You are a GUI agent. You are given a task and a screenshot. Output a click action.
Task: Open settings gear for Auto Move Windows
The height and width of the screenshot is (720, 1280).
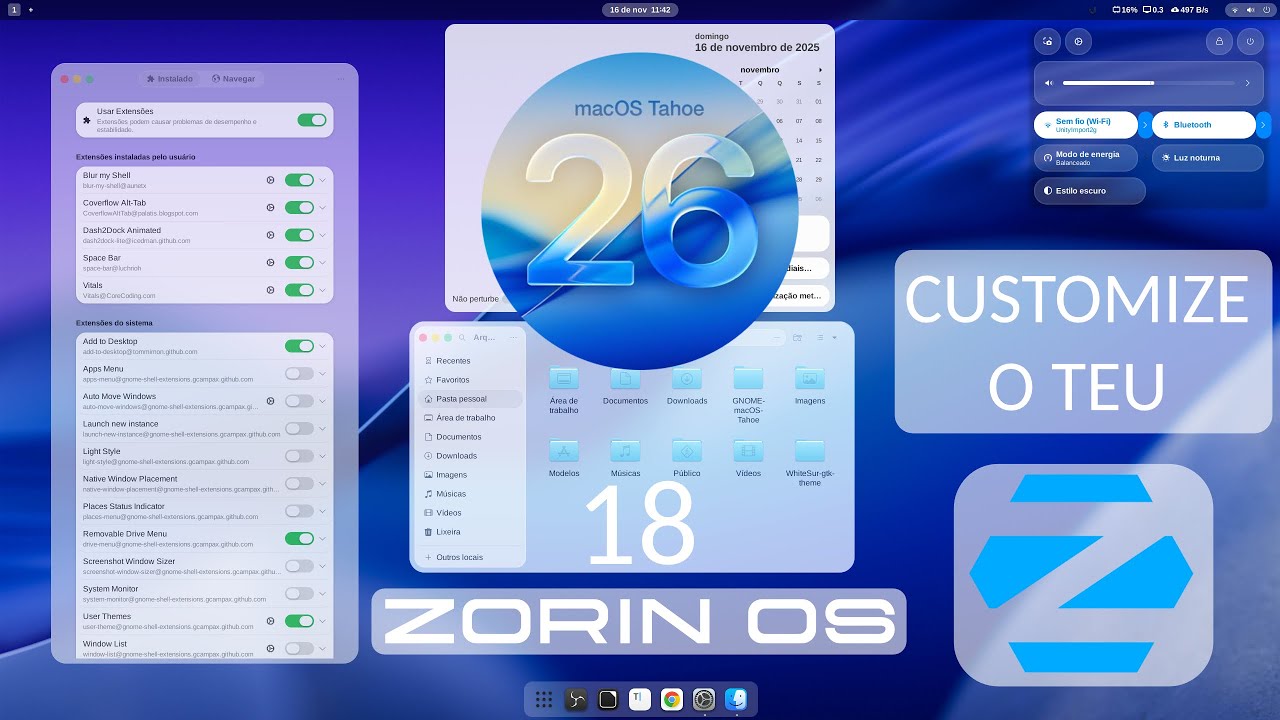[x=270, y=401]
